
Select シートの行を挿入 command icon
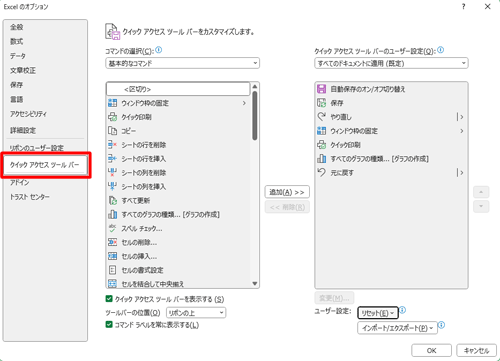pyautogui.click(x=113, y=159)
